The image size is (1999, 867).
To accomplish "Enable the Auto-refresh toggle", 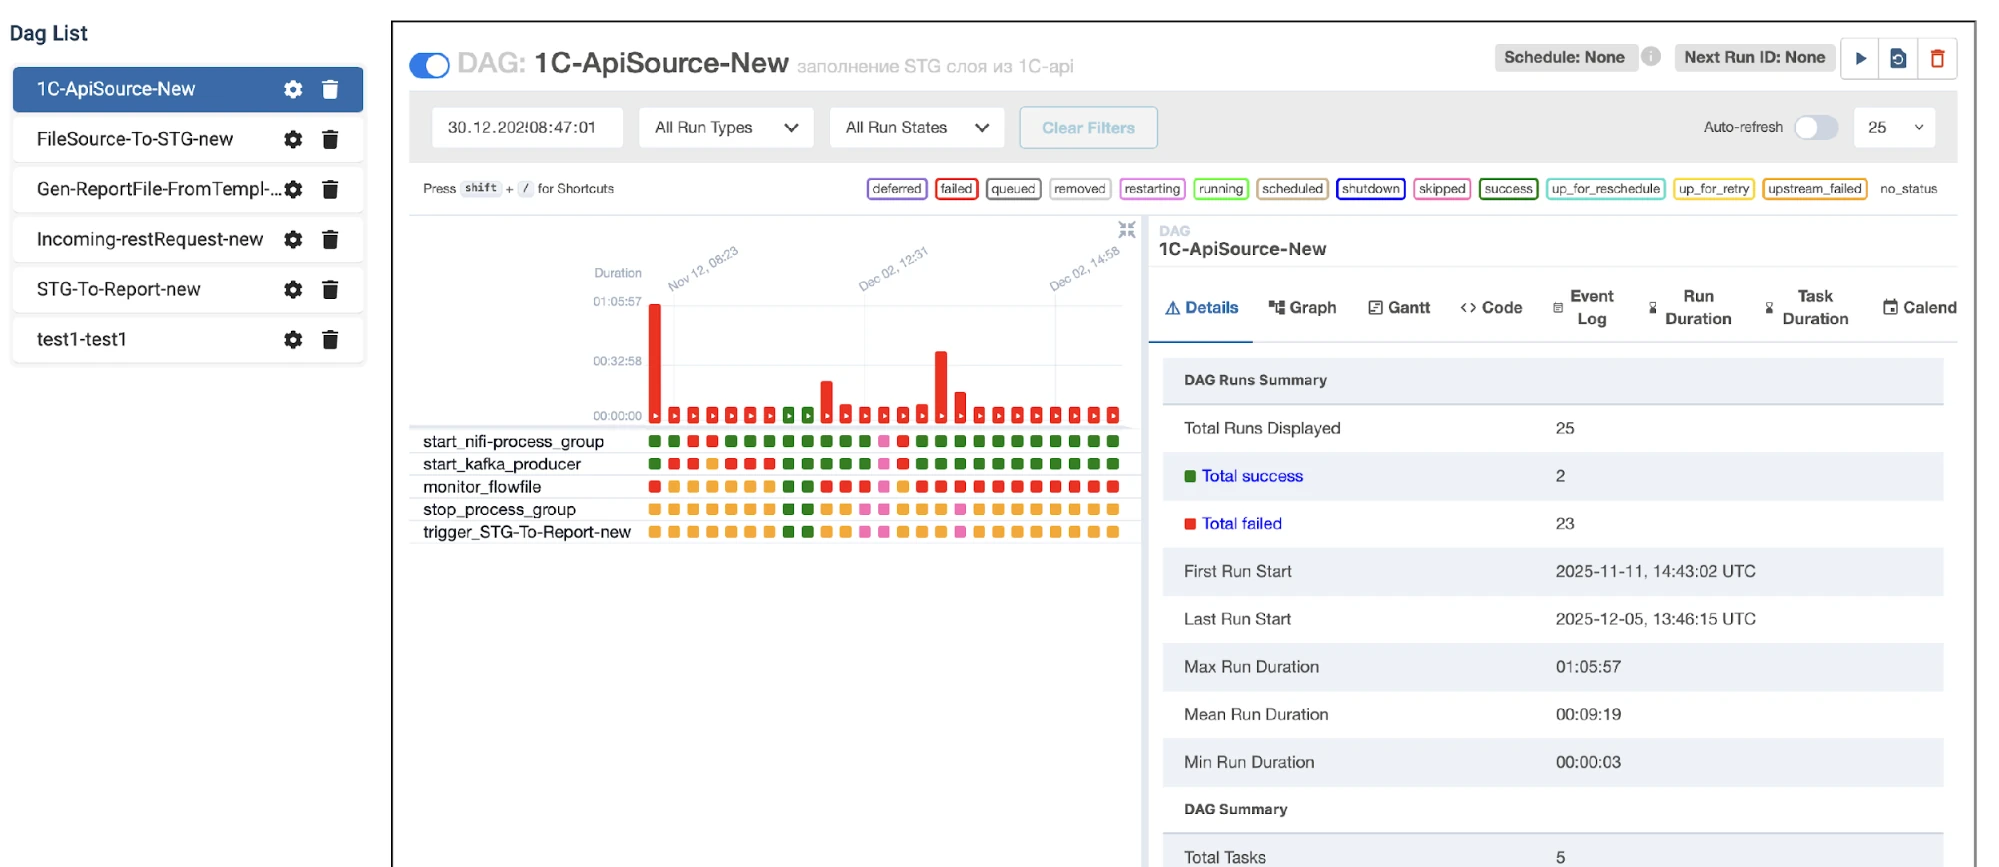I will [x=1815, y=128].
